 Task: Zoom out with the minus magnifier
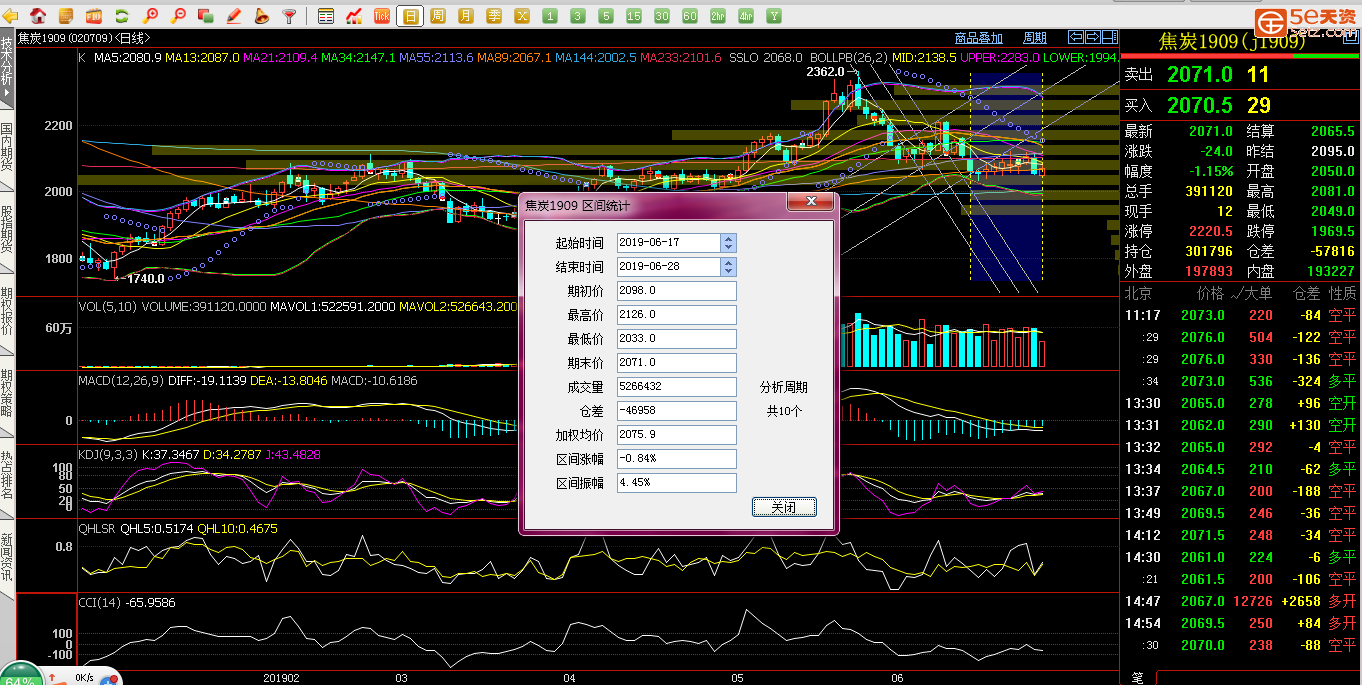coord(178,16)
